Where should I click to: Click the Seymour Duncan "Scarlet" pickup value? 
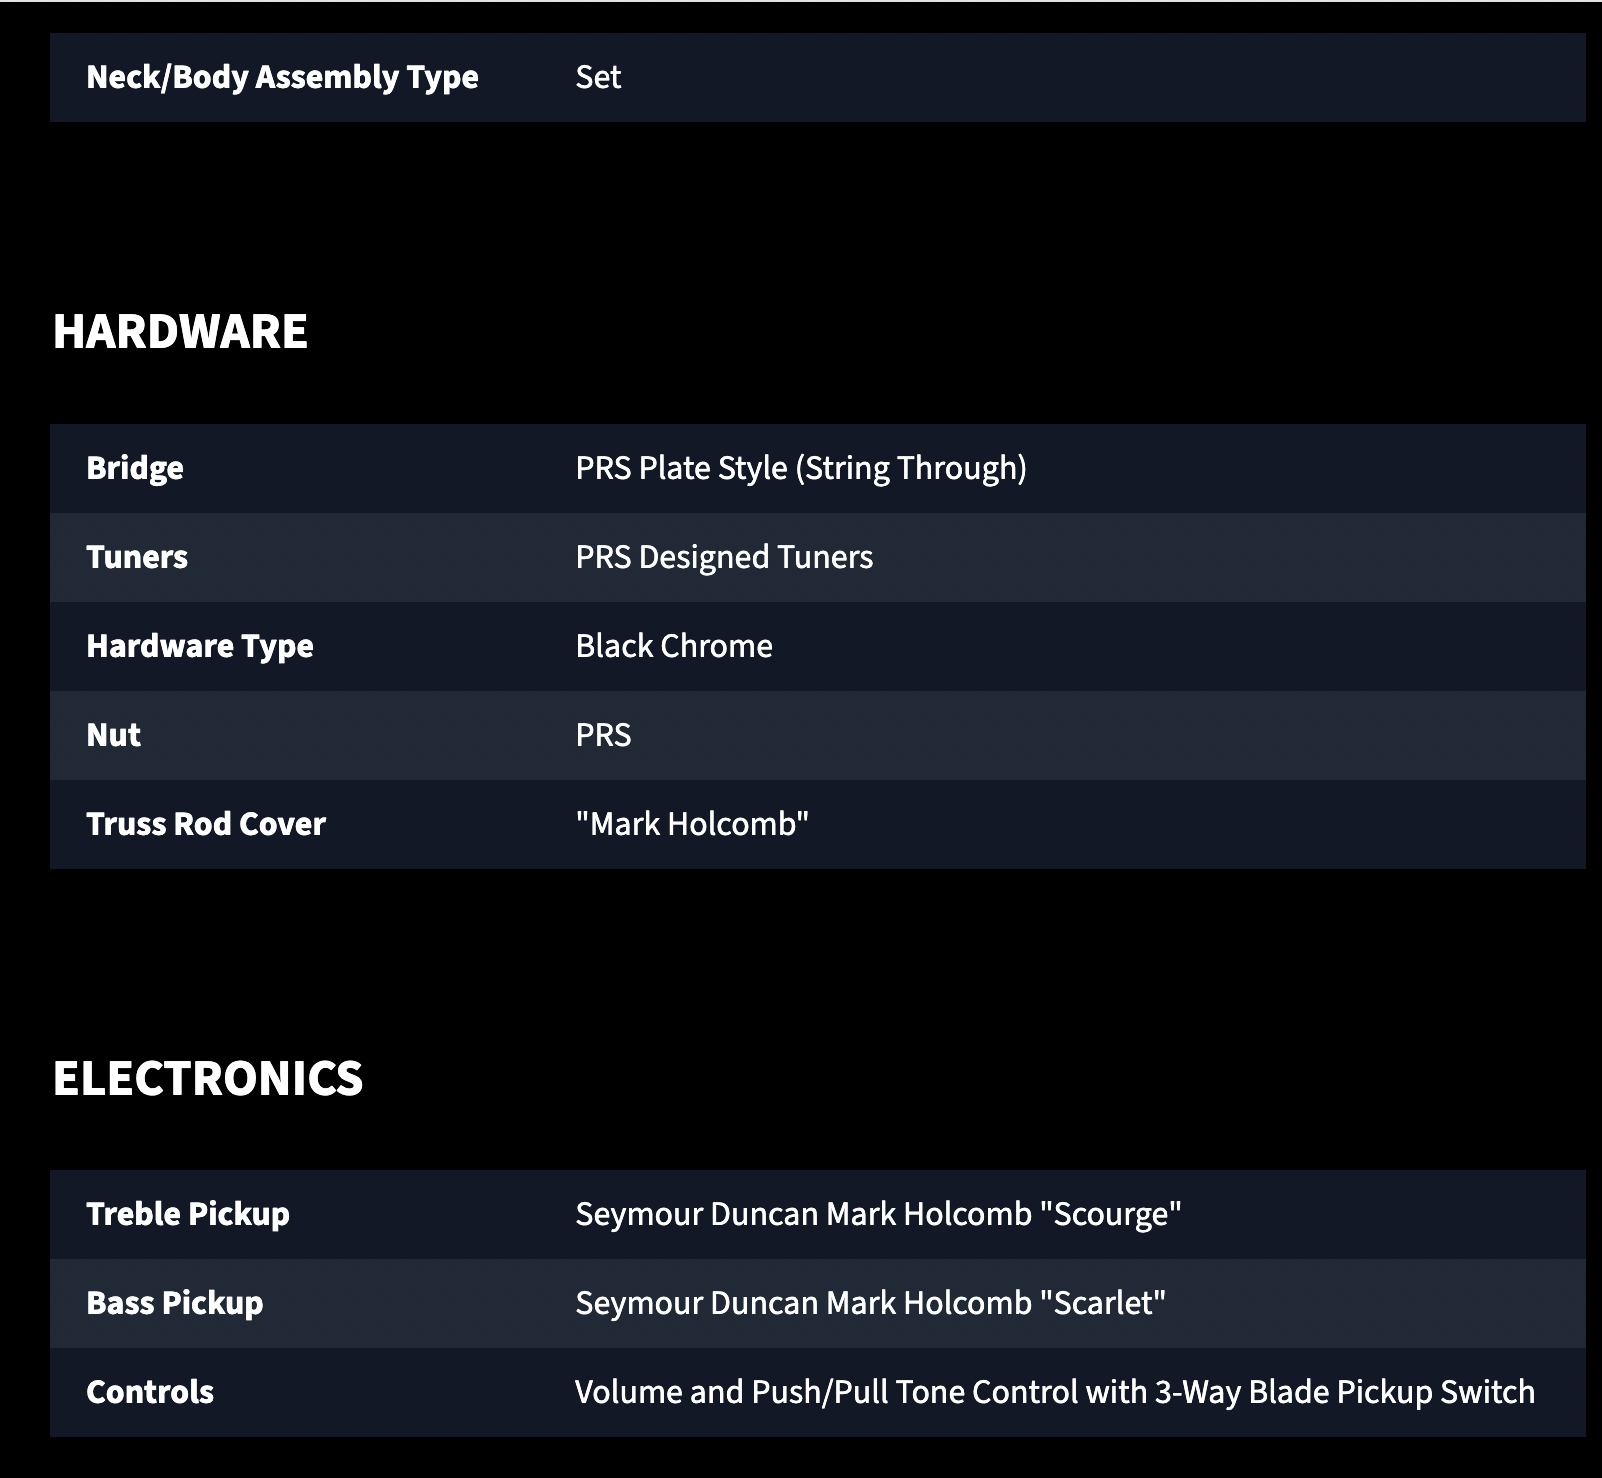click(x=870, y=1303)
